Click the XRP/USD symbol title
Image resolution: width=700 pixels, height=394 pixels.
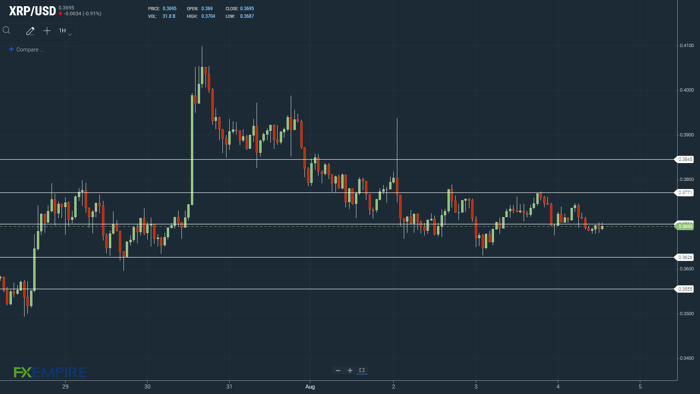33,11
